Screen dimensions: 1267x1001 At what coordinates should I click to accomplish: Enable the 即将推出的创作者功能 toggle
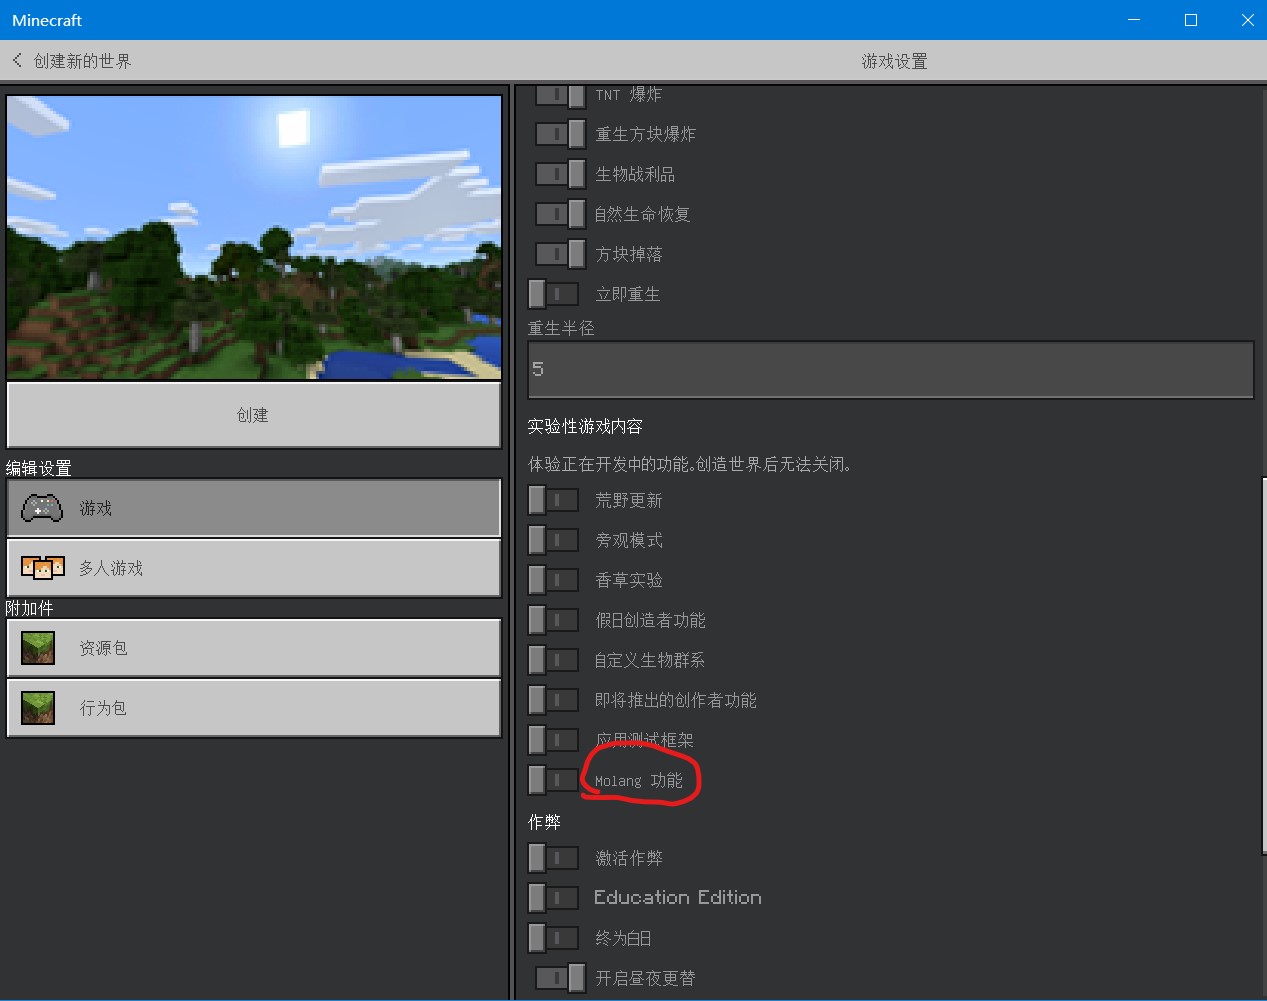click(x=553, y=700)
